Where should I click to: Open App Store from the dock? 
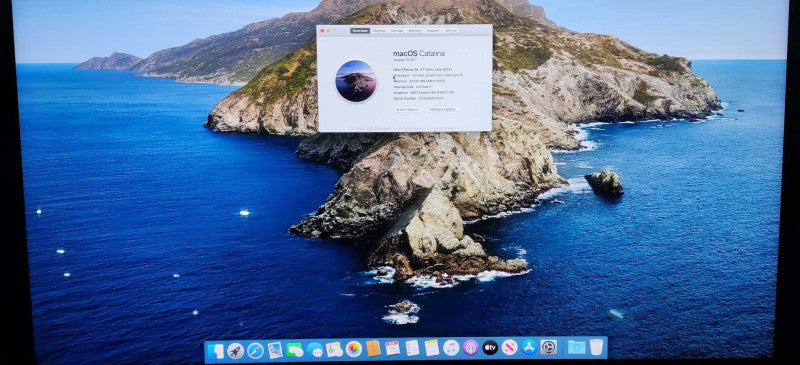coord(529,347)
